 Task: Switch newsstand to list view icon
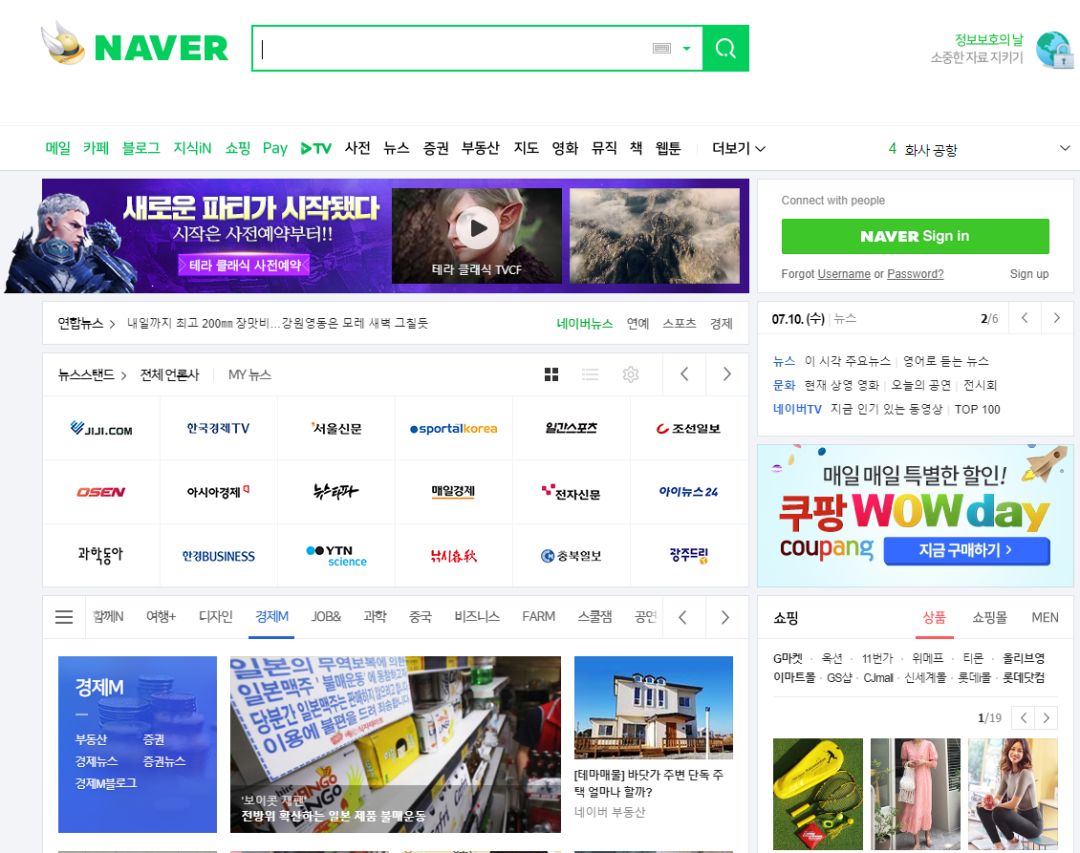[x=590, y=374]
